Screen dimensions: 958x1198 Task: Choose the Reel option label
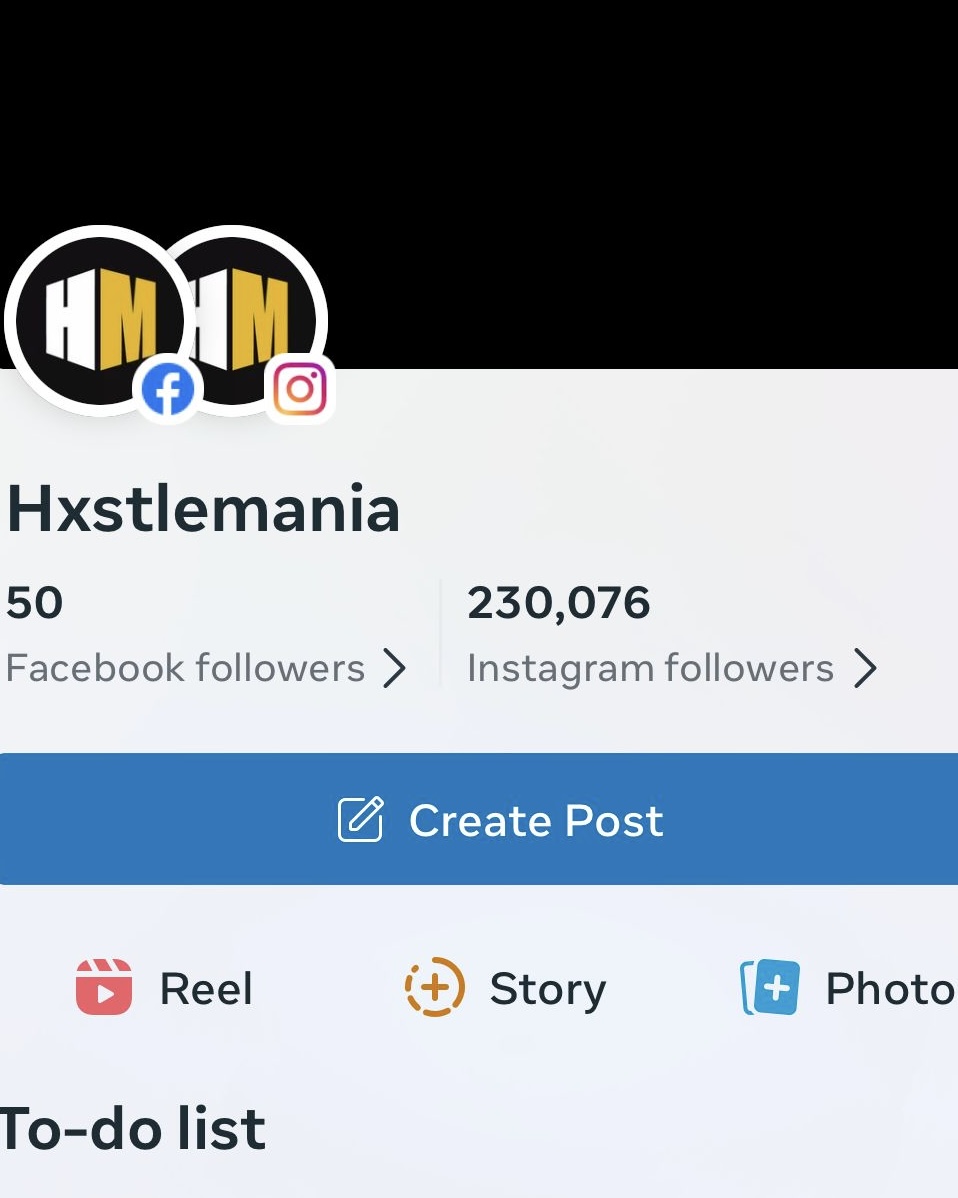[206, 989]
